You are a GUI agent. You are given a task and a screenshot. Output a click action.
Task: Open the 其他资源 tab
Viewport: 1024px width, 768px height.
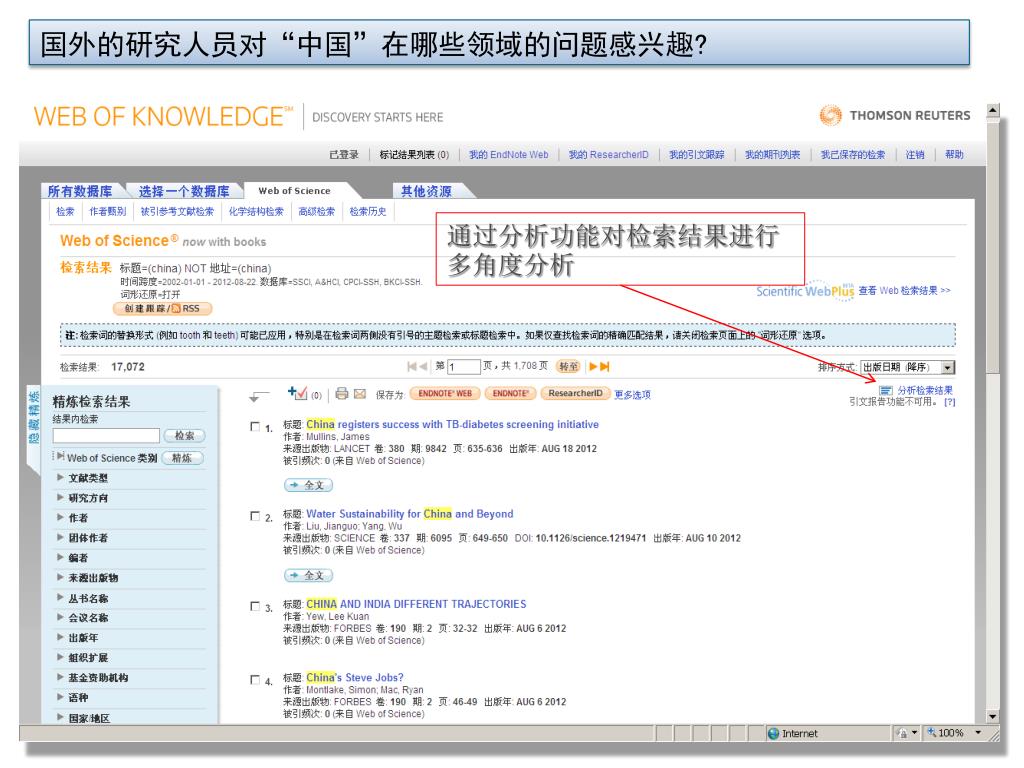[x=426, y=191]
